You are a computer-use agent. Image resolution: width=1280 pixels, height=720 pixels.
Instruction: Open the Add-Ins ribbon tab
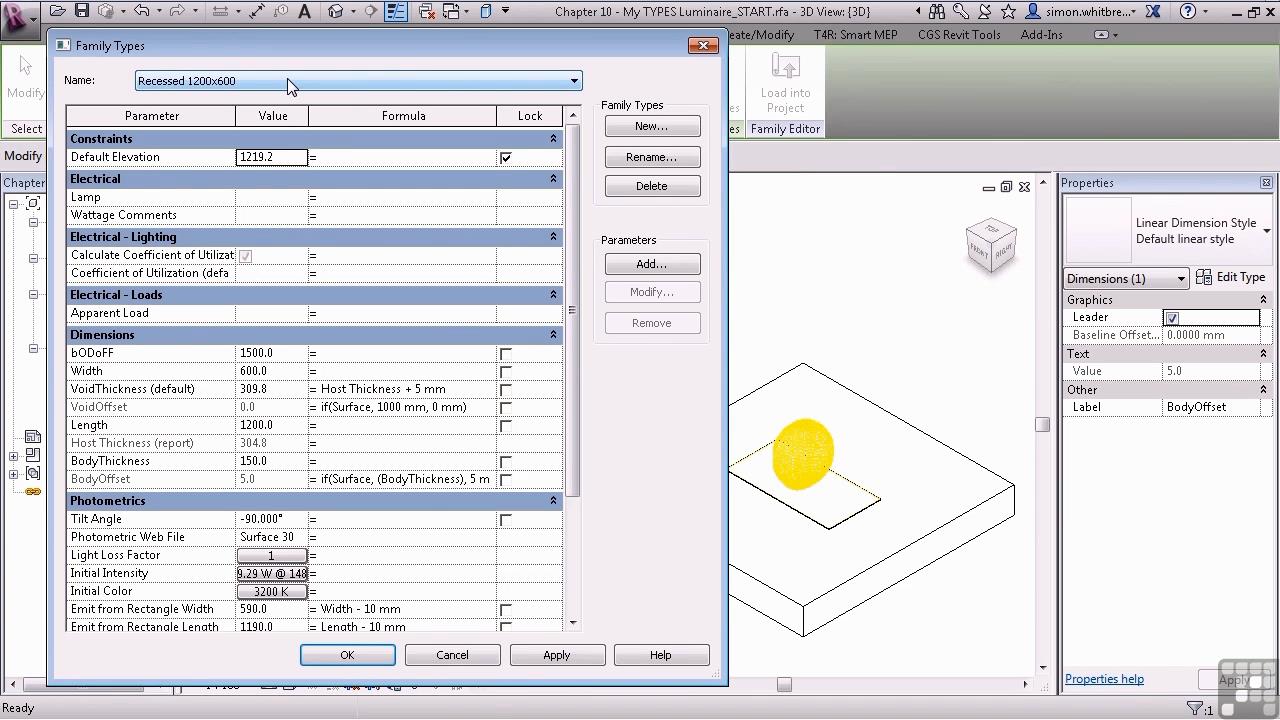(1042, 34)
